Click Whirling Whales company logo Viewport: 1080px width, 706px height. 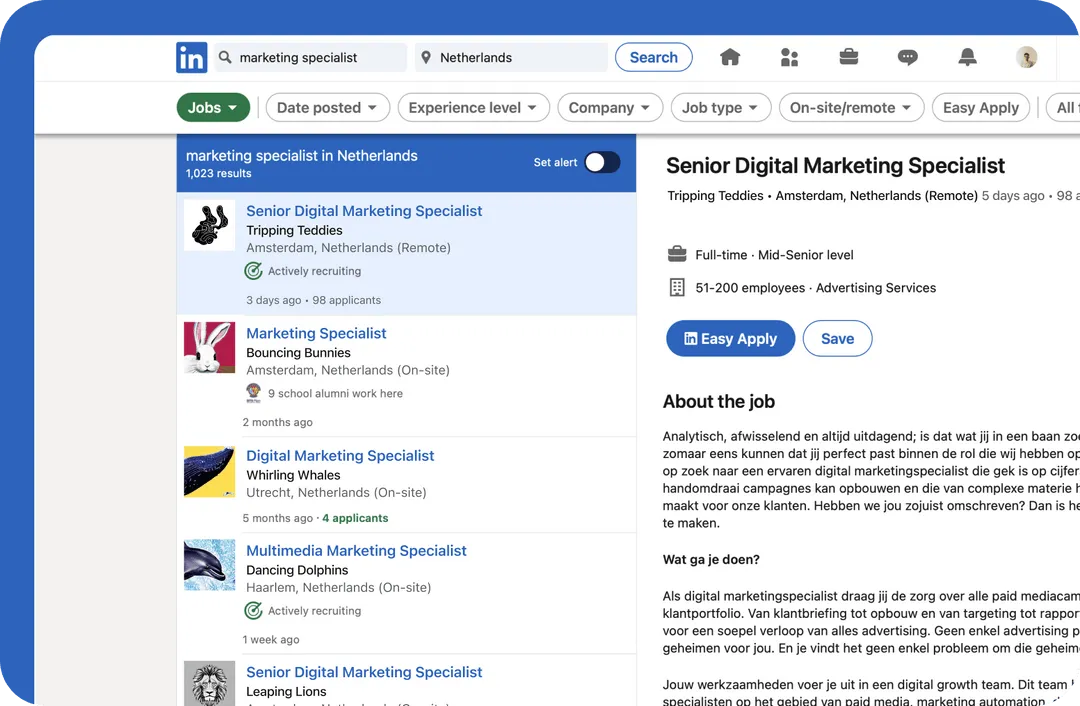click(x=209, y=471)
